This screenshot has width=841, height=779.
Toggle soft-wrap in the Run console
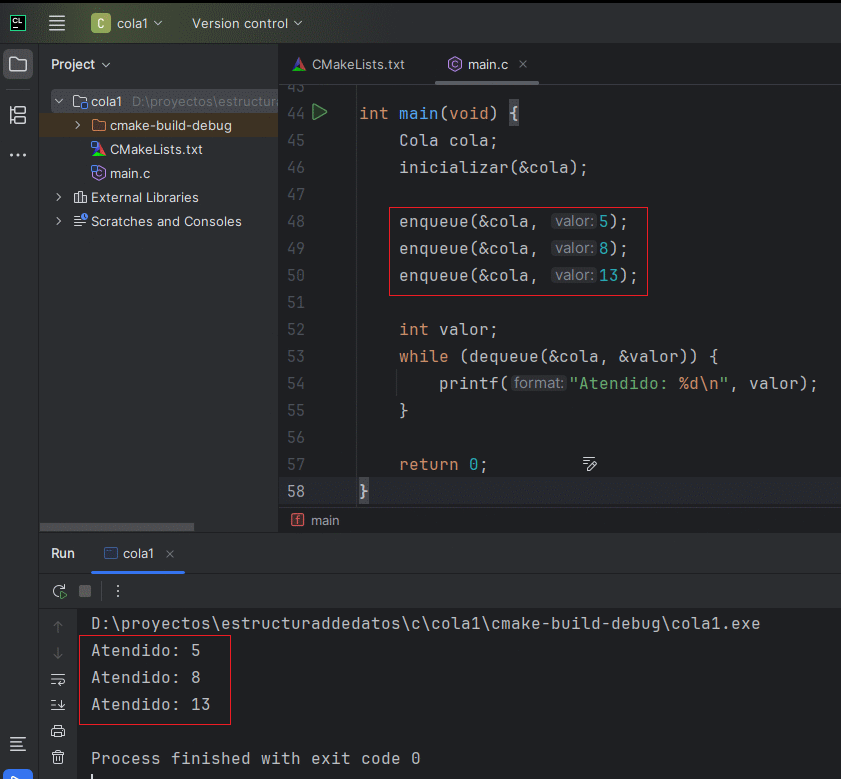coord(58,679)
